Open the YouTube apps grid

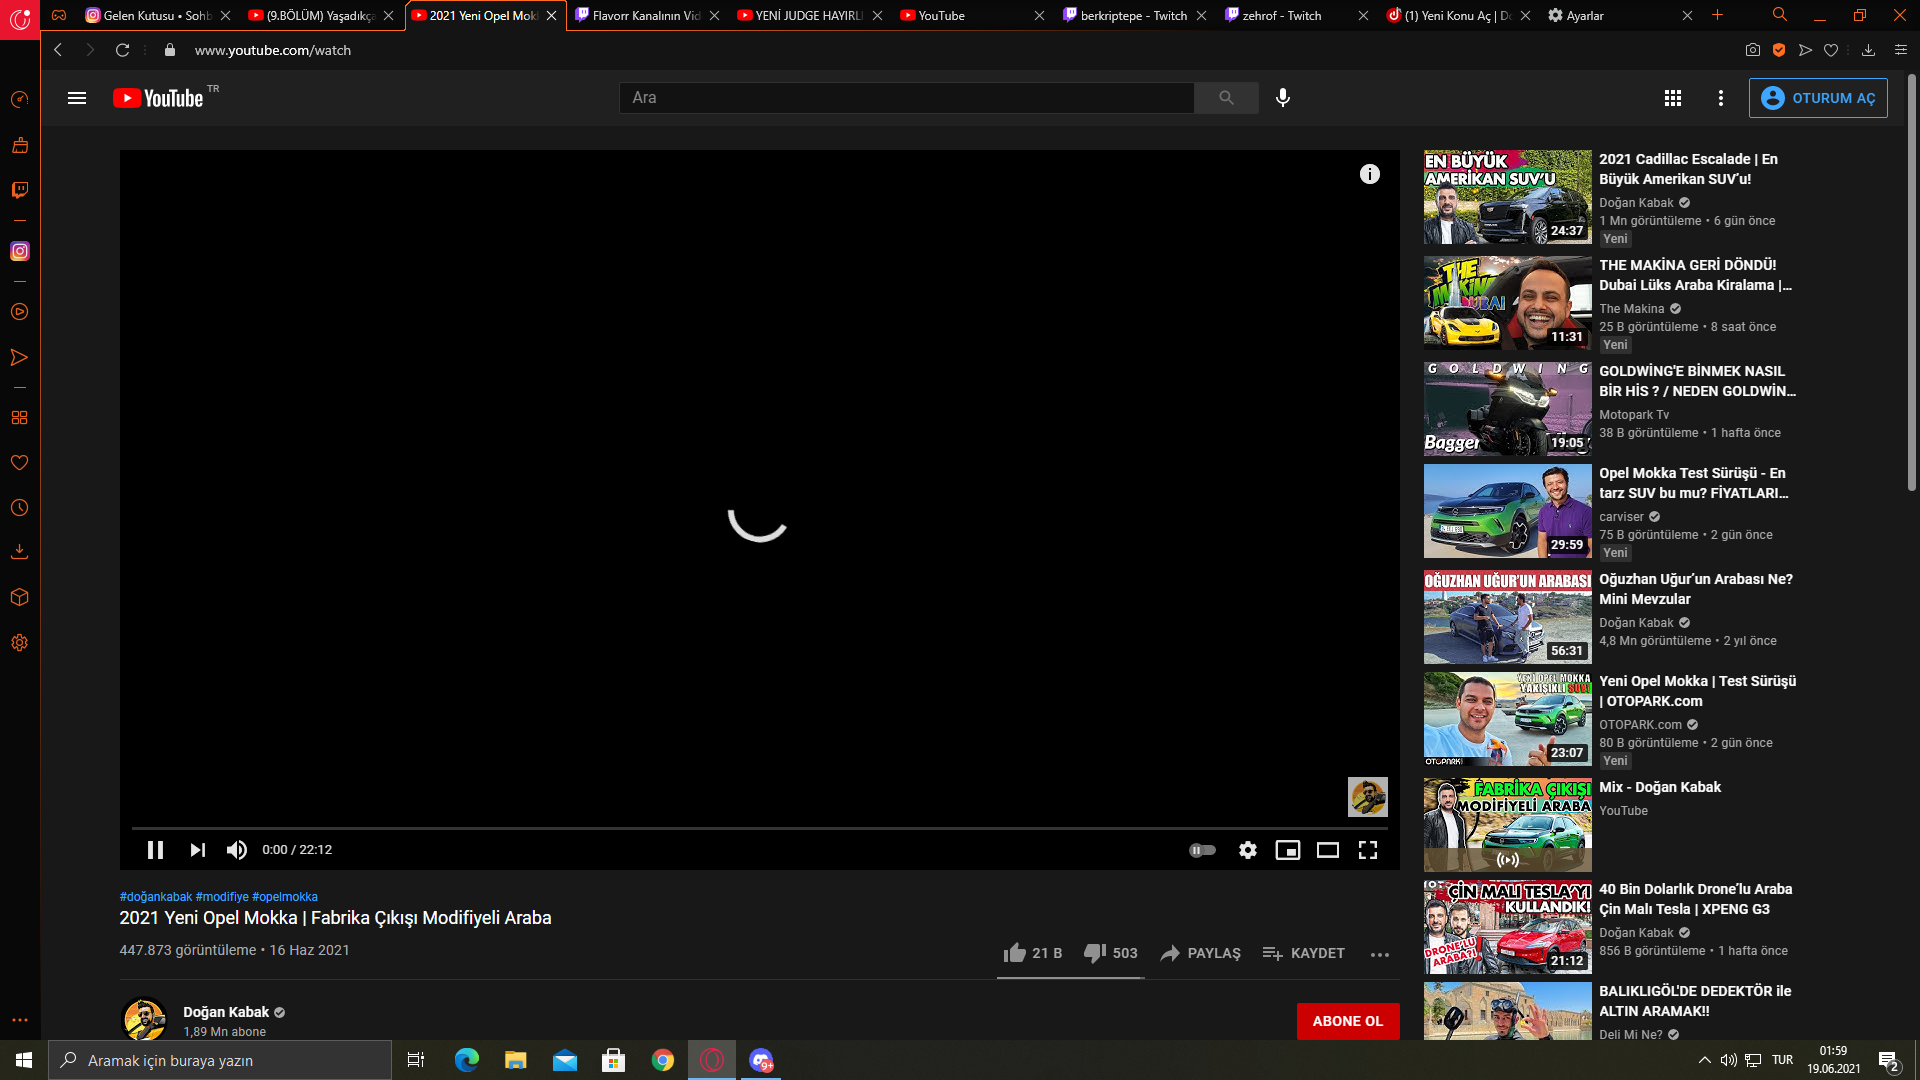pyautogui.click(x=1673, y=98)
